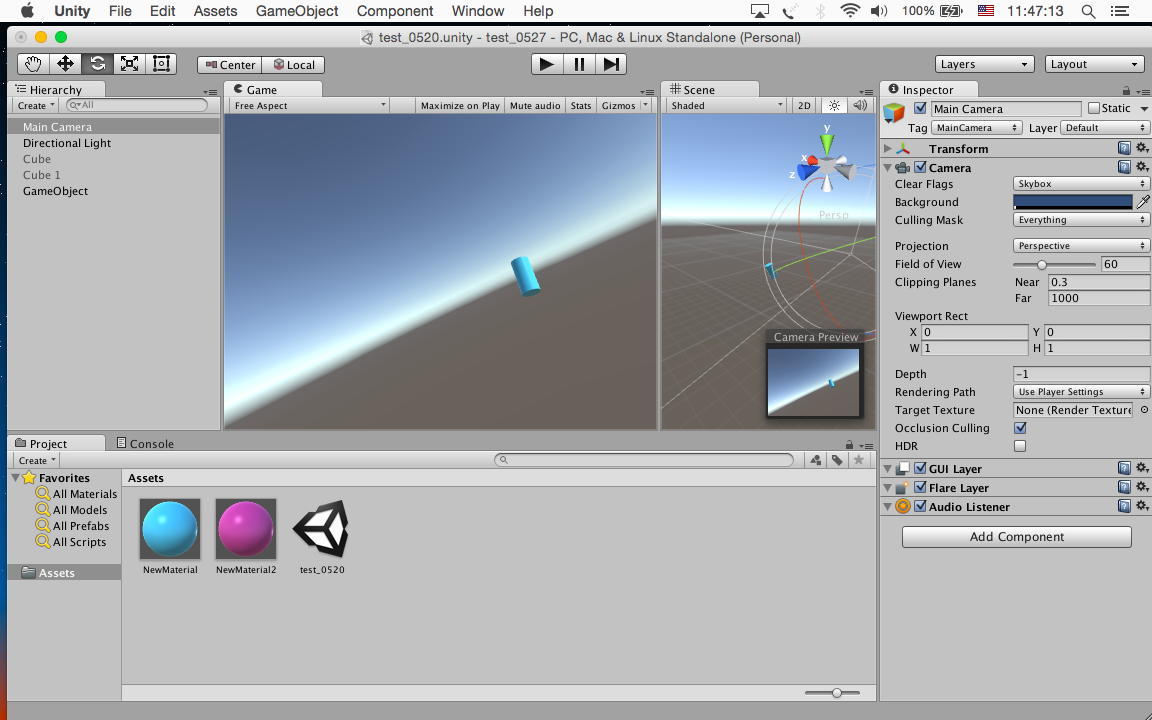This screenshot has height=720, width=1152.
Task: Toggle Maximize on Play
Action: [x=460, y=105]
